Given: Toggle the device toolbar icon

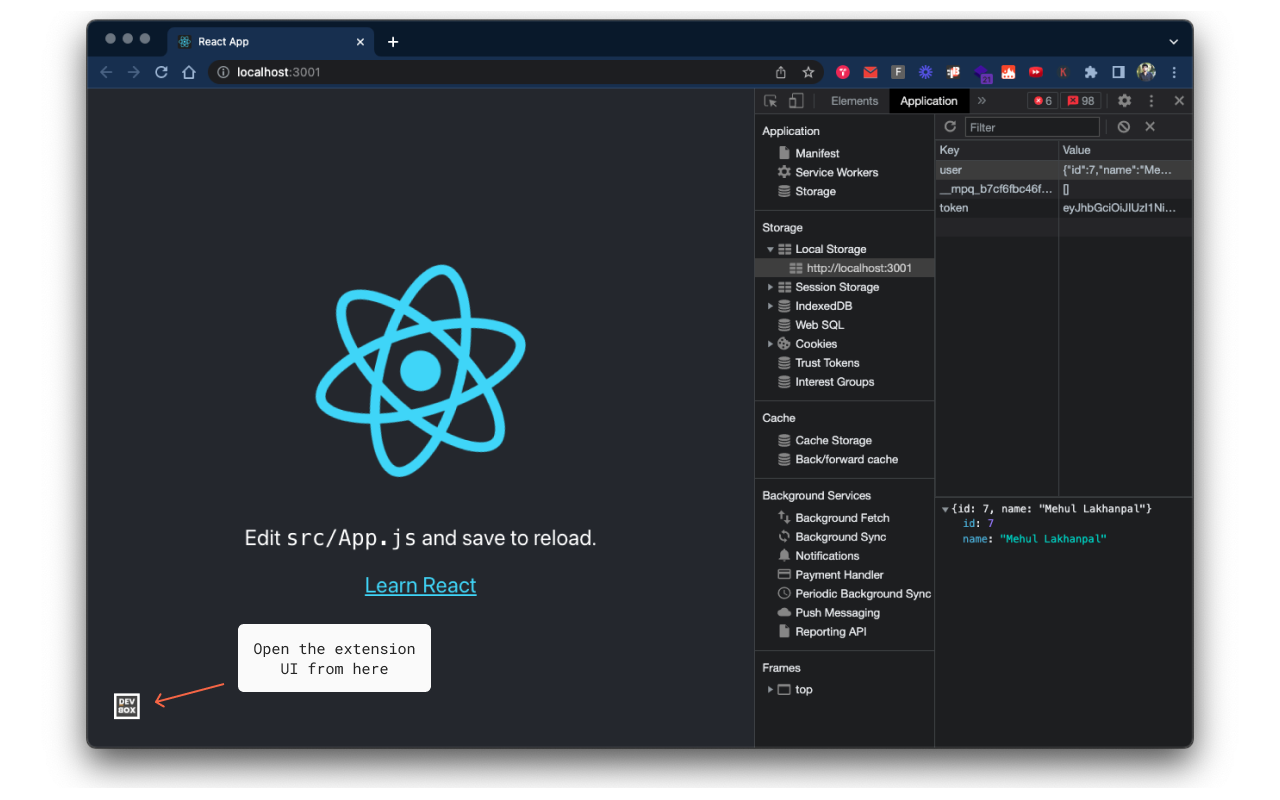Looking at the screenshot, I should point(796,101).
